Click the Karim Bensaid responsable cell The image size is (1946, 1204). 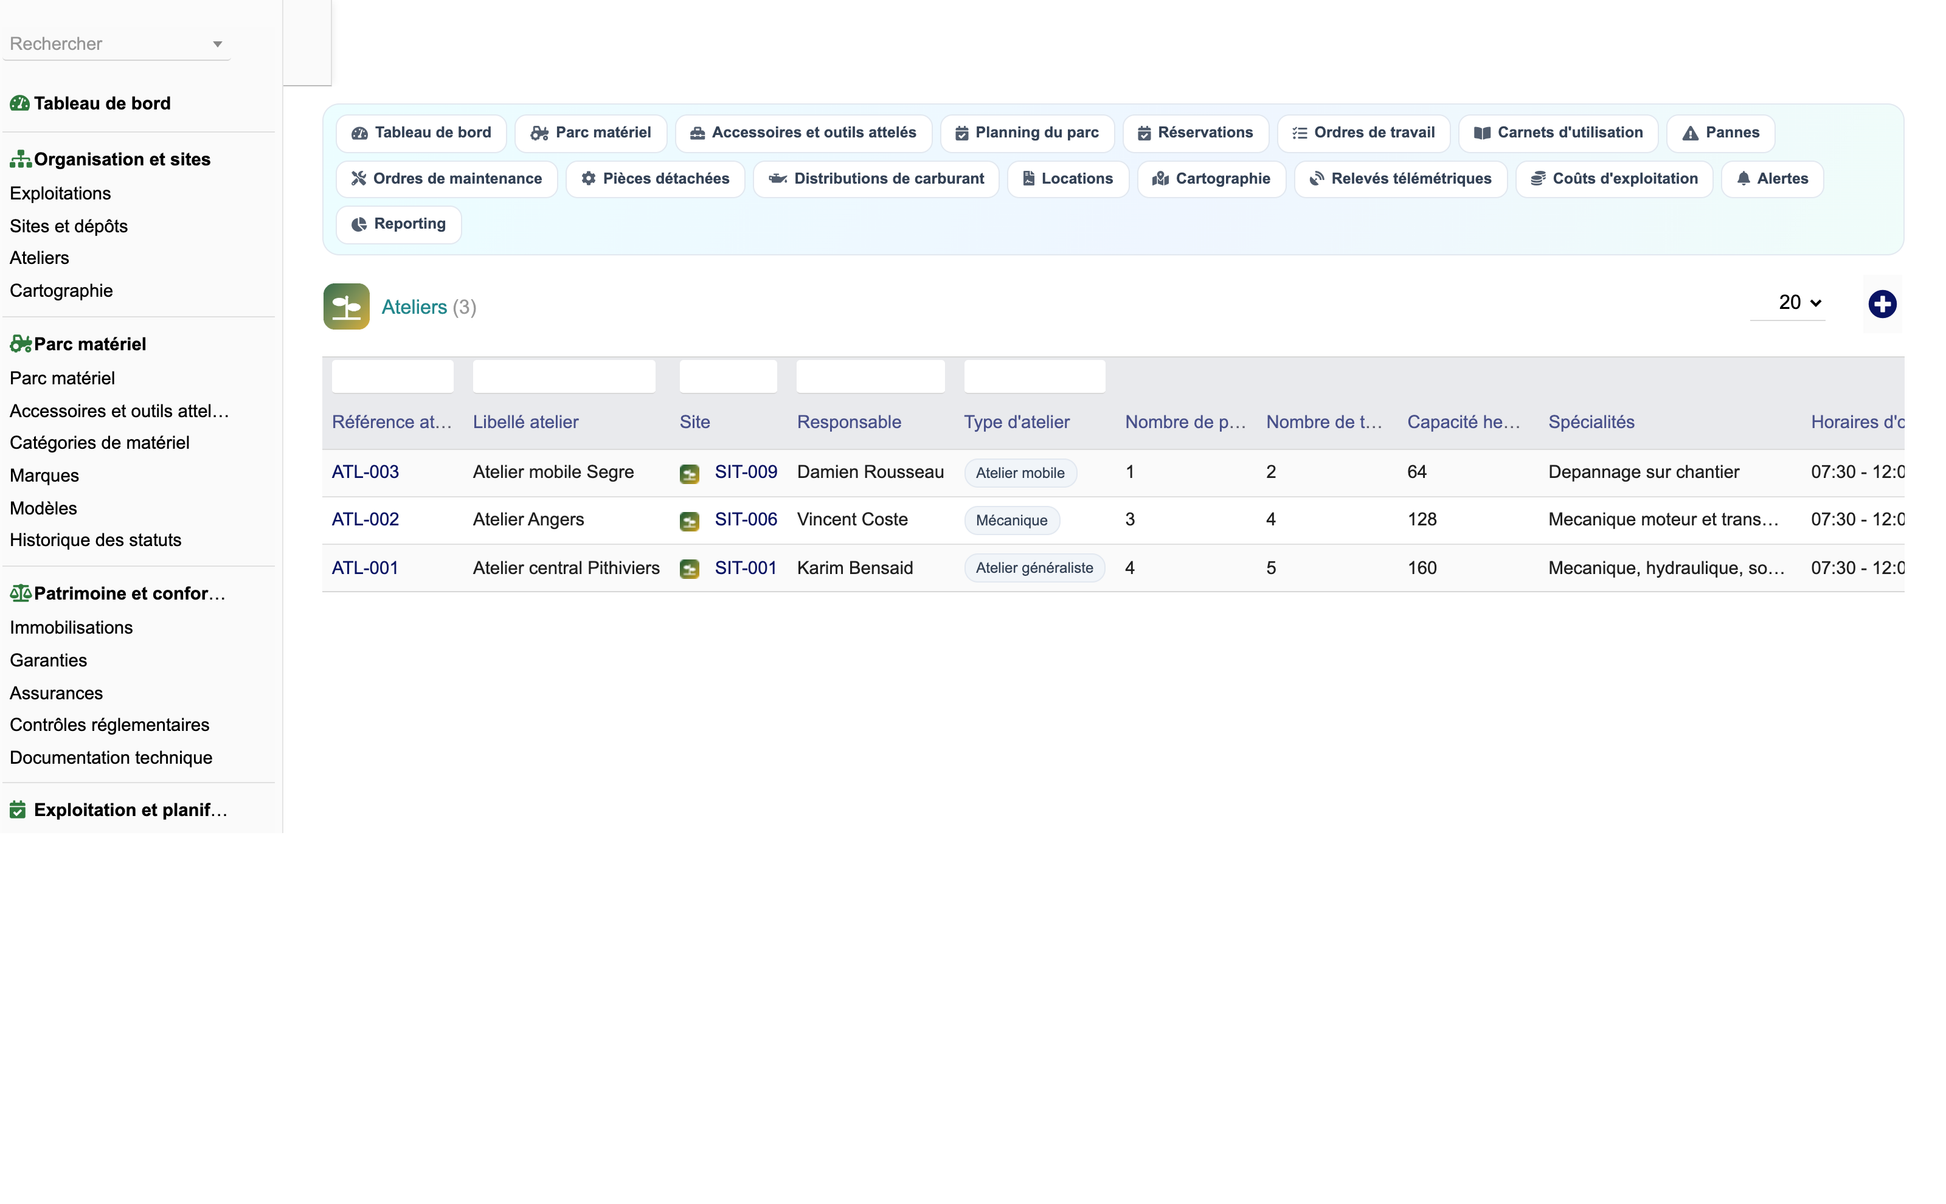pos(855,568)
